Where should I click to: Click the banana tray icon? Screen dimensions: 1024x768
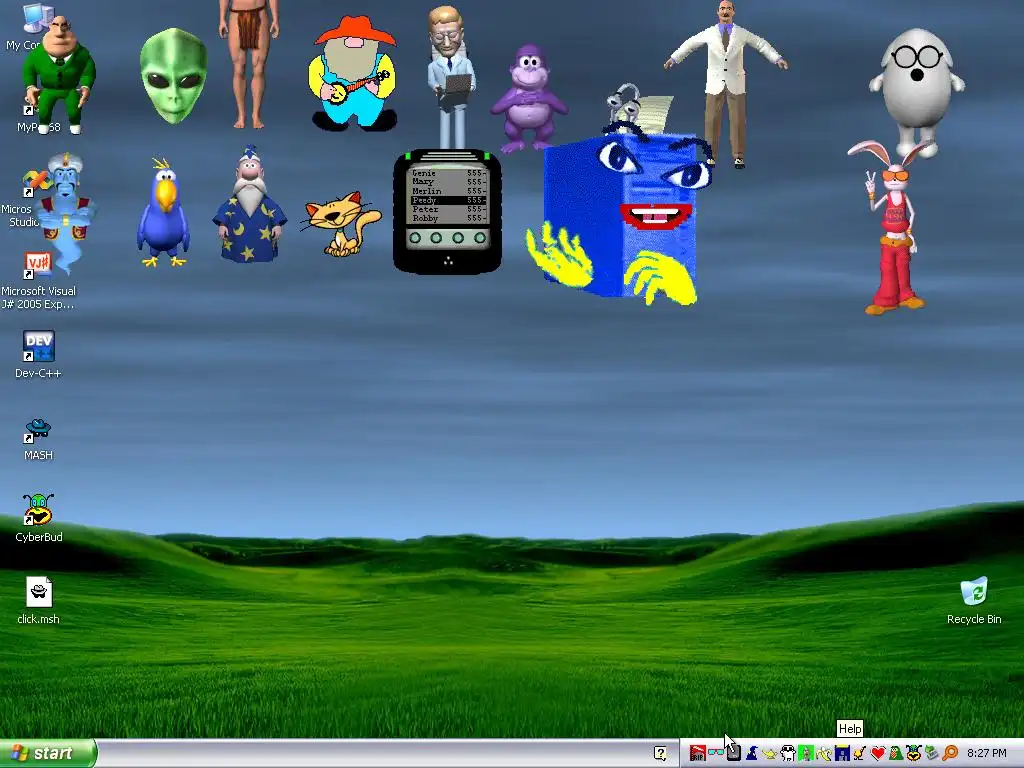tap(824, 754)
